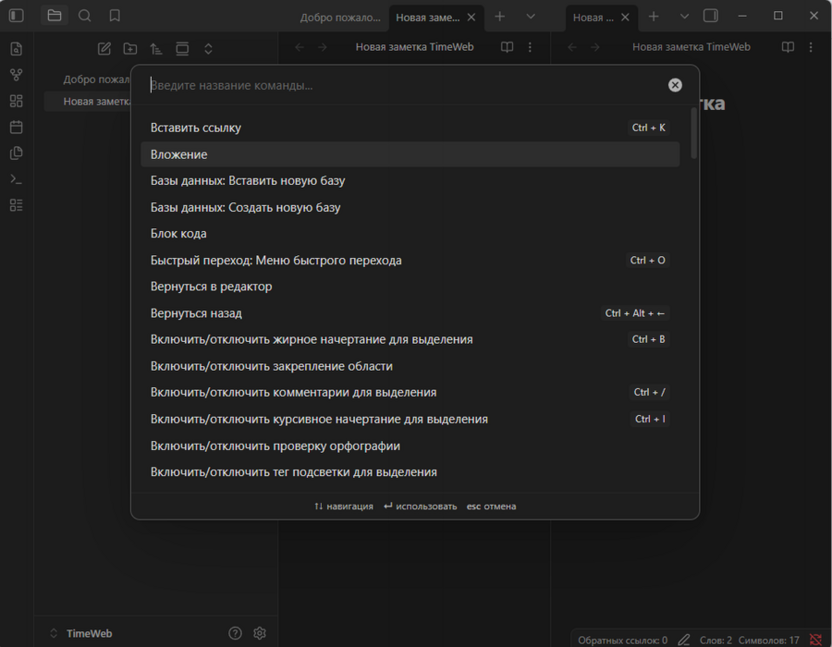Screen dimensions: 832x647
Task: Toggle the right sidebar
Action: click(711, 16)
